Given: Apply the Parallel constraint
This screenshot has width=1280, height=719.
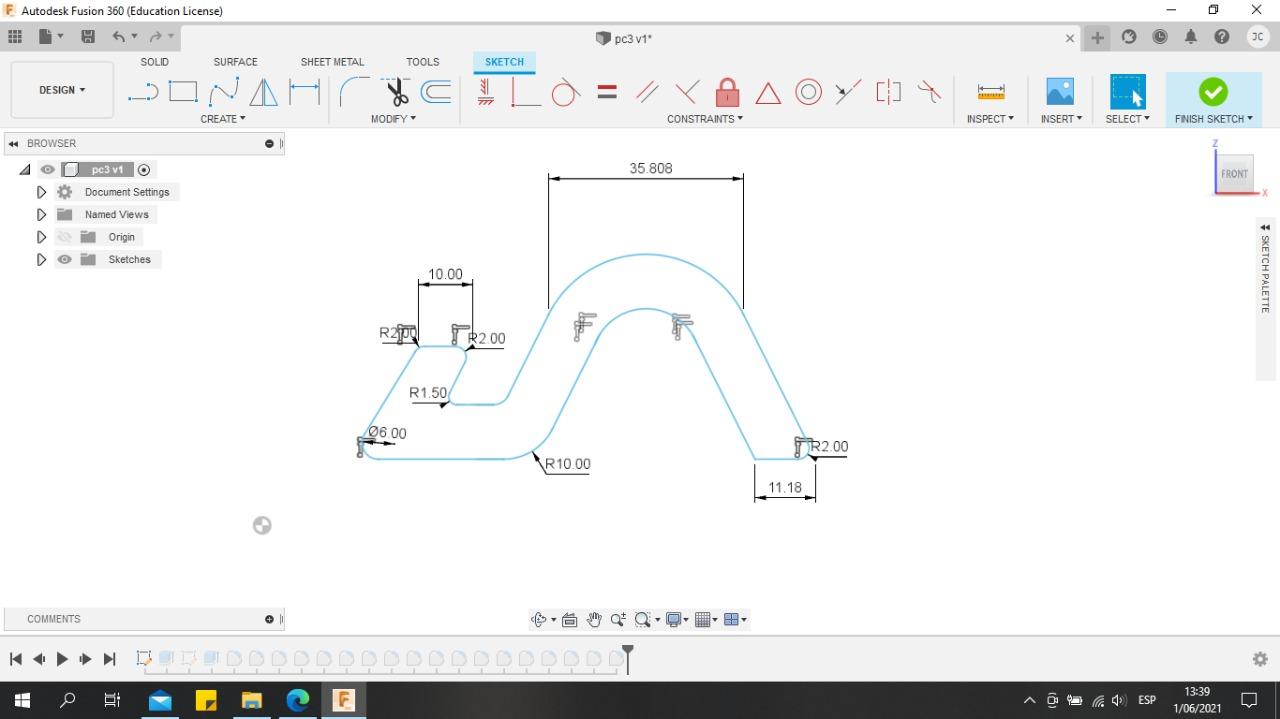Looking at the screenshot, I should tap(647, 93).
